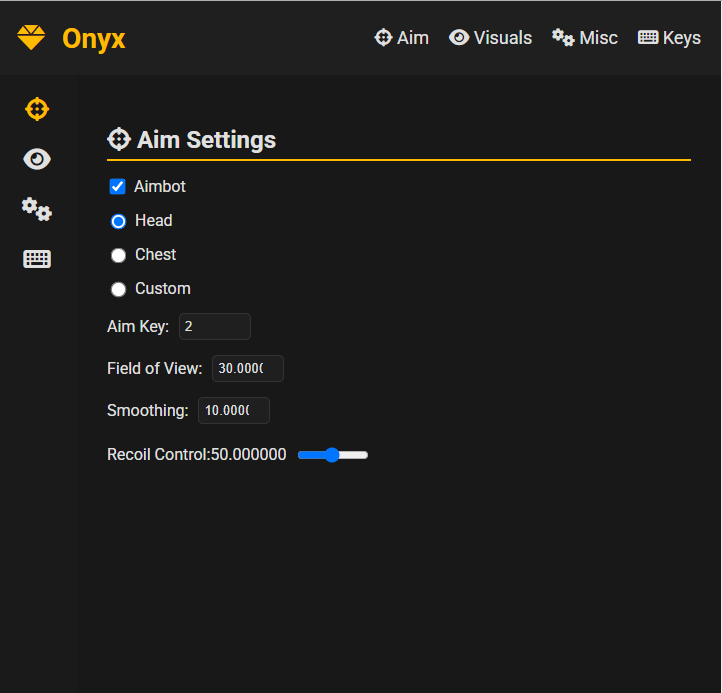
Task: Select the Chest radio button
Action: [118, 256]
